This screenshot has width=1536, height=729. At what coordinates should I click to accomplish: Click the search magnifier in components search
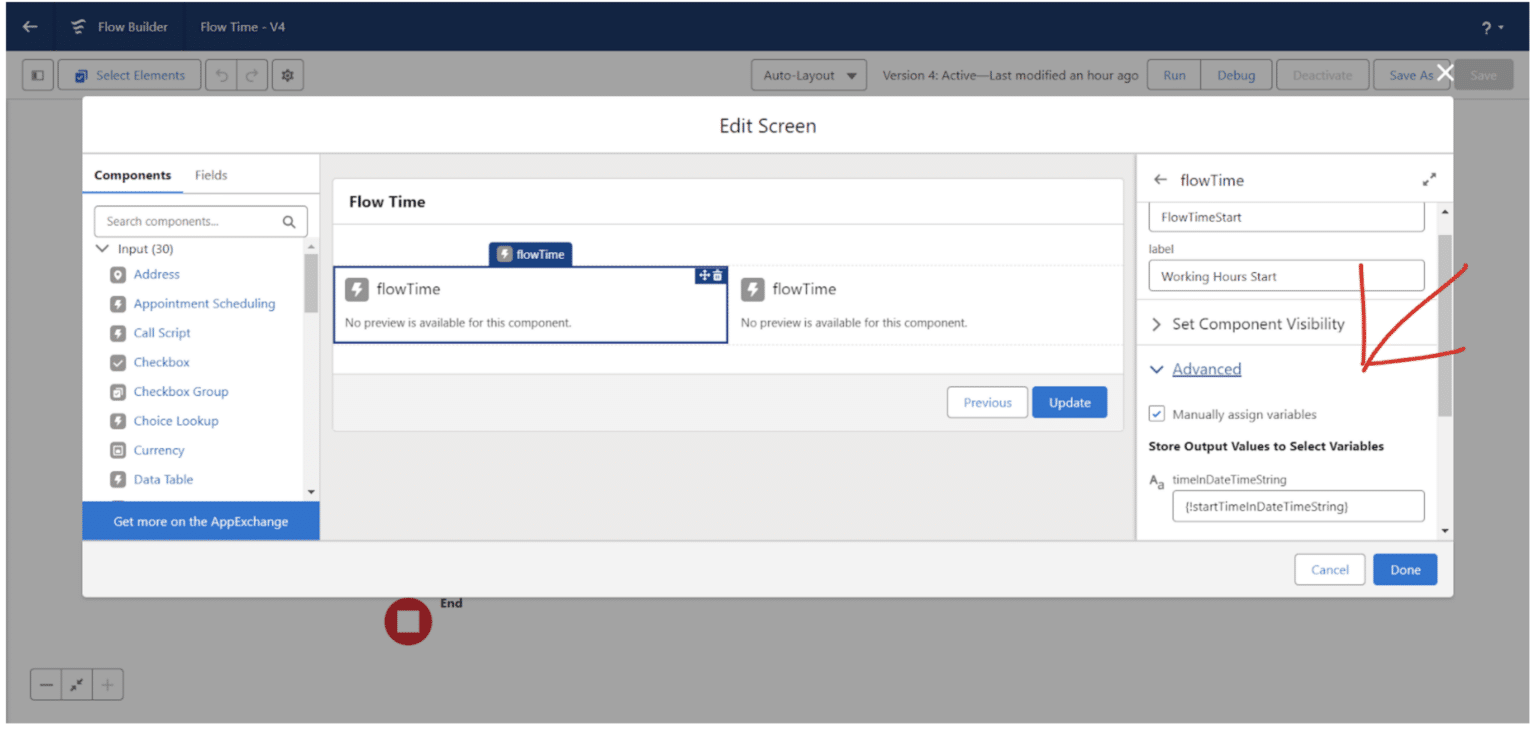(x=289, y=222)
